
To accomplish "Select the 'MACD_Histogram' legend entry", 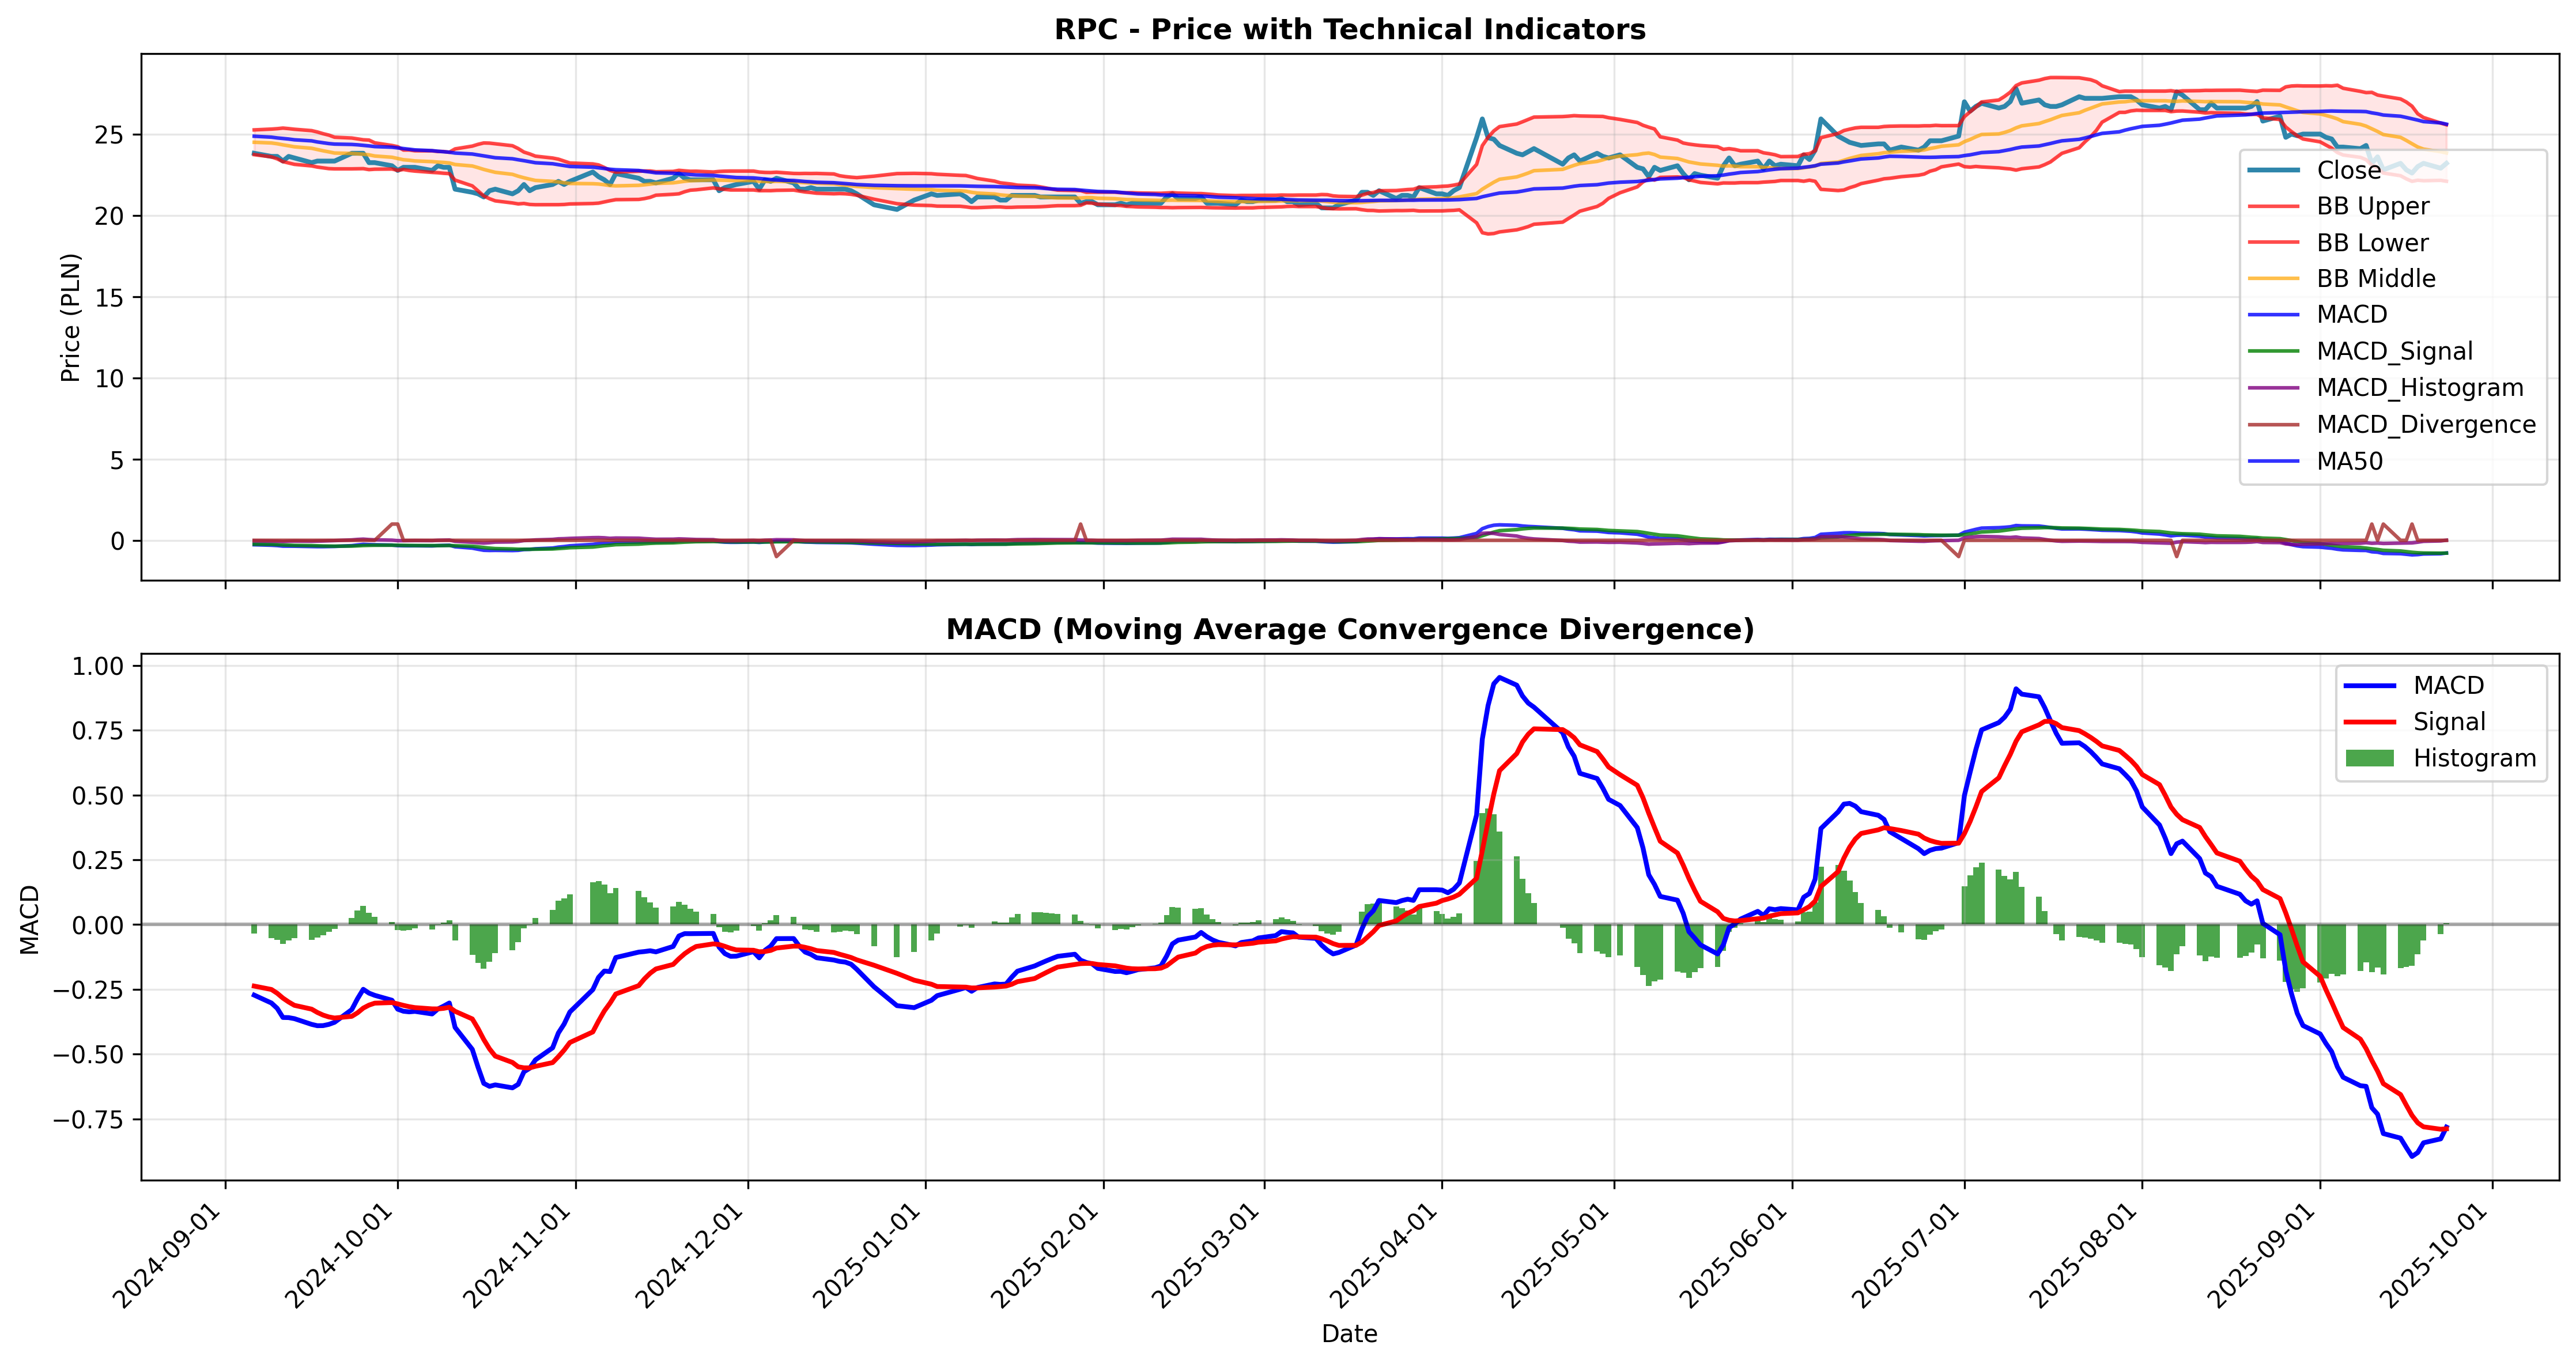I will click(x=2420, y=388).
